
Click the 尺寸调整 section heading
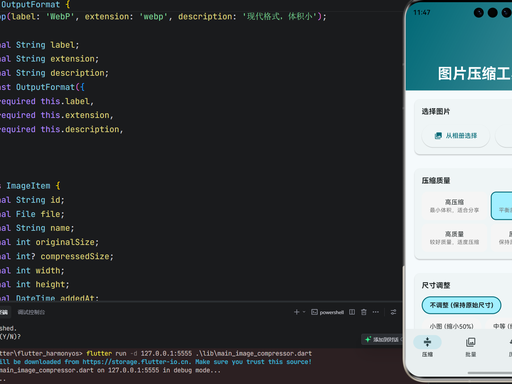tap(436, 285)
